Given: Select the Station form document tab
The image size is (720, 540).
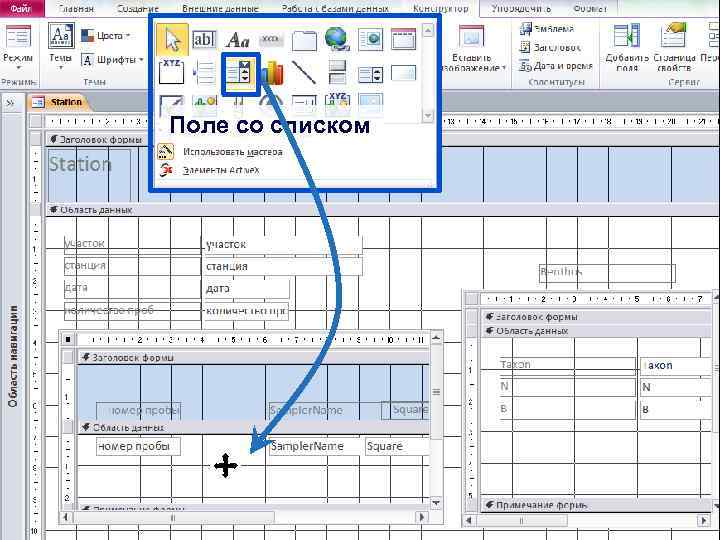Looking at the screenshot, I should pos(59,102).
